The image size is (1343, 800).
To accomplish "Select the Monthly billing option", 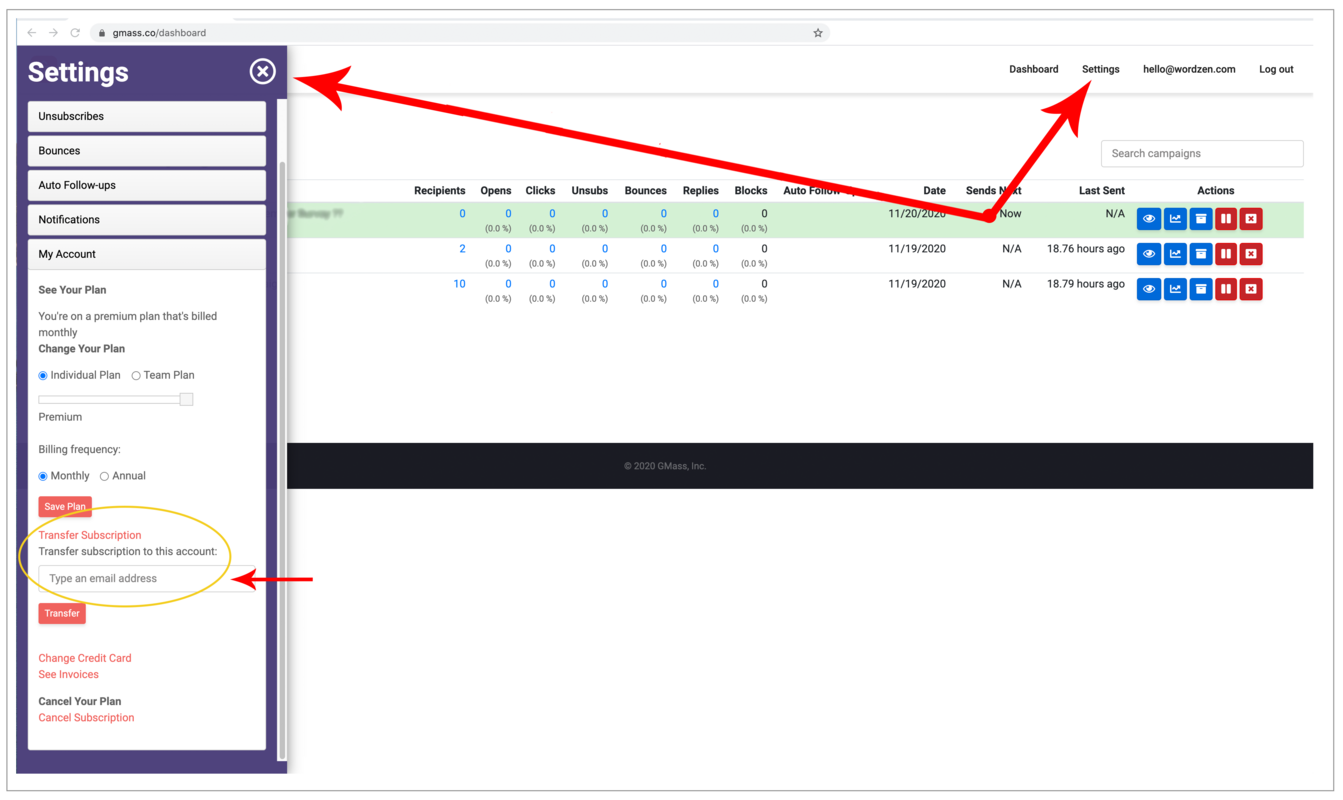I will click(x=43, y=475).
